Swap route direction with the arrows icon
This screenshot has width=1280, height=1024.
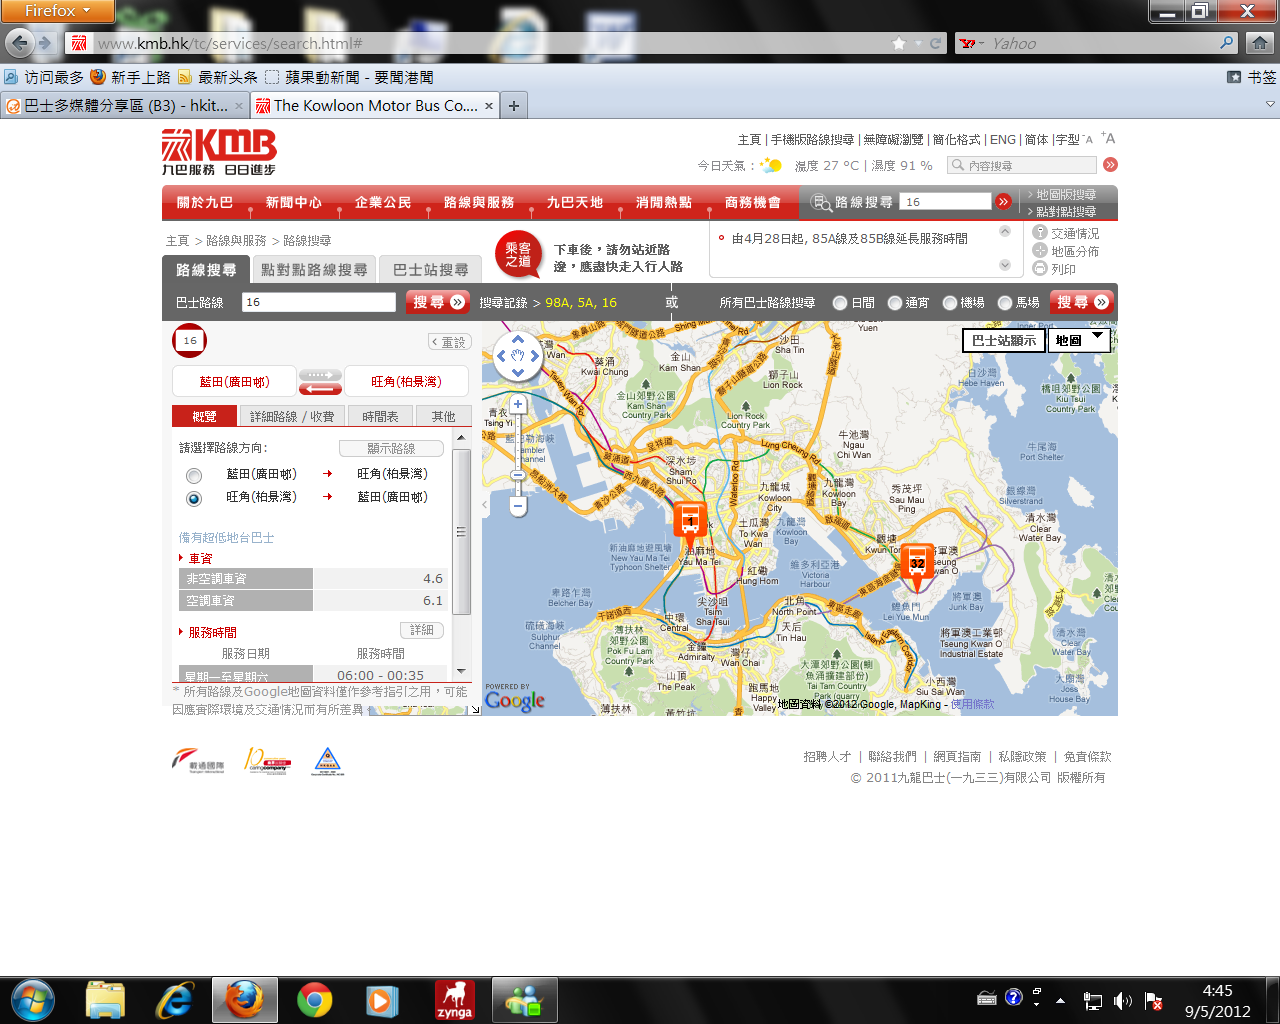[x=320, y=382]
